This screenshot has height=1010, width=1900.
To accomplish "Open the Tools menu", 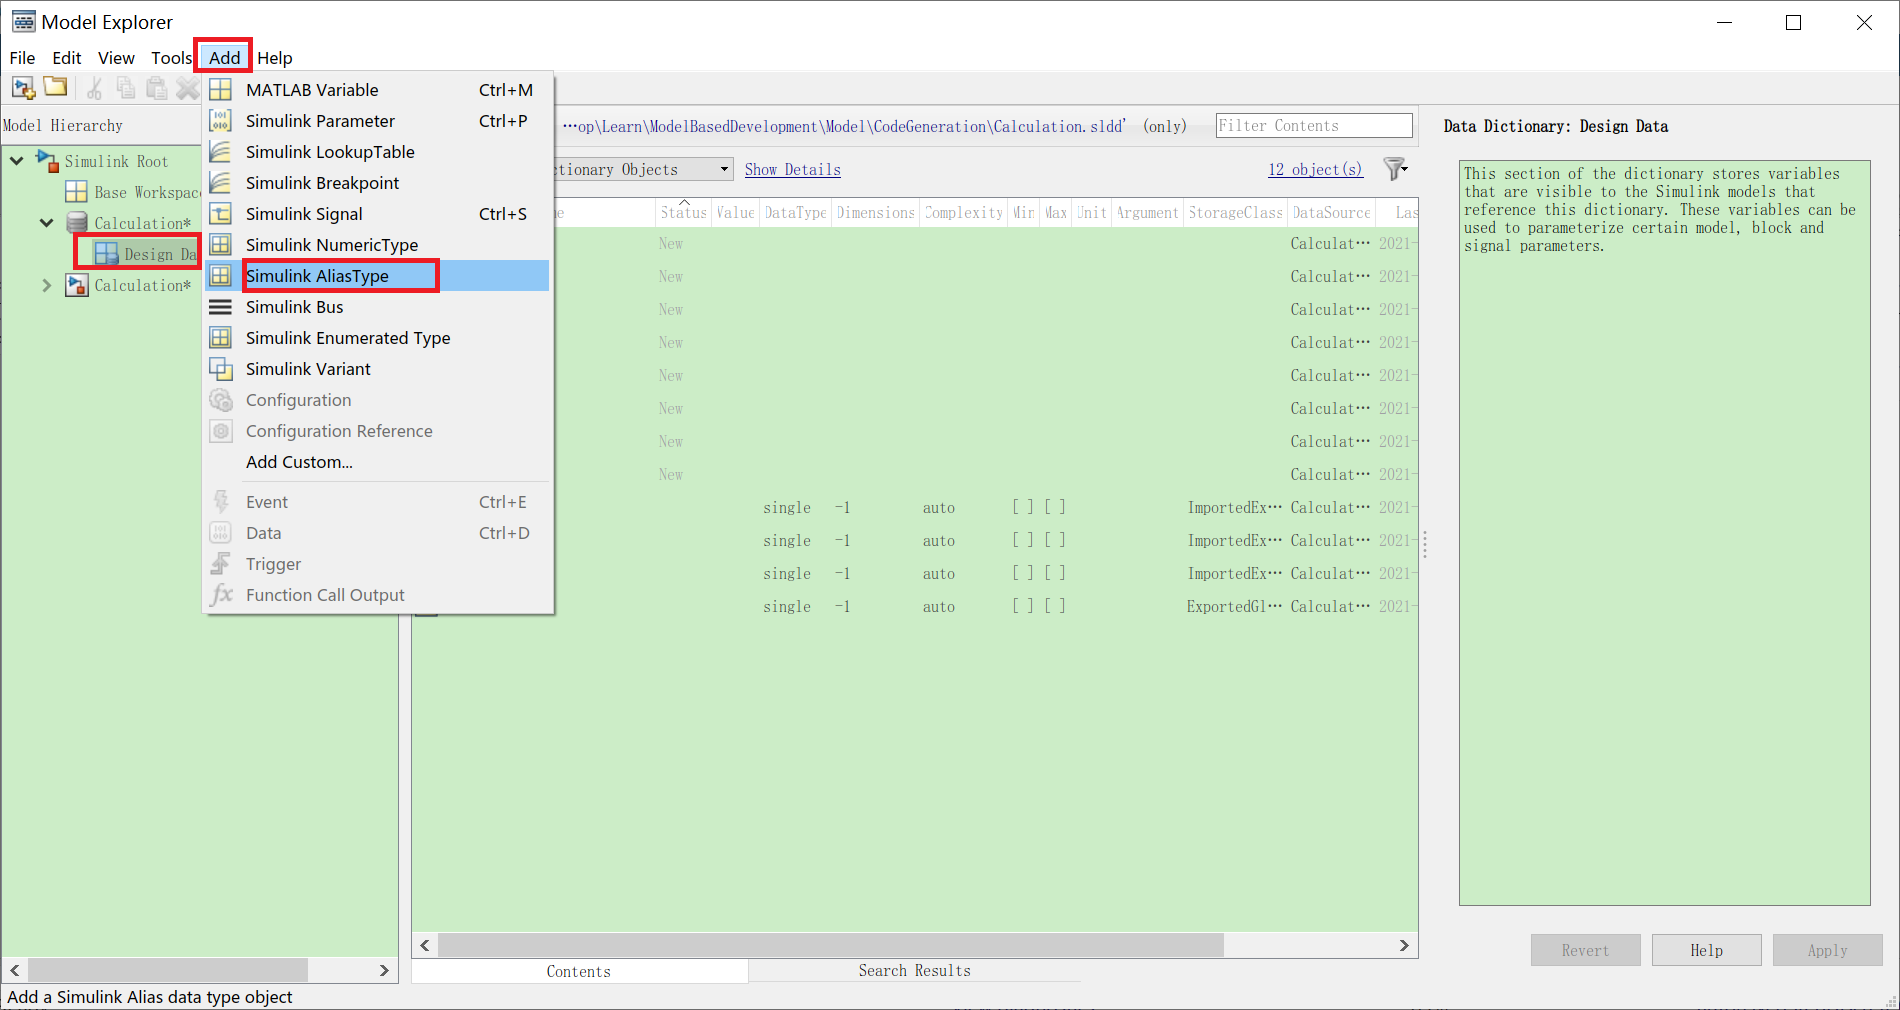I will [x=171, y=58].
